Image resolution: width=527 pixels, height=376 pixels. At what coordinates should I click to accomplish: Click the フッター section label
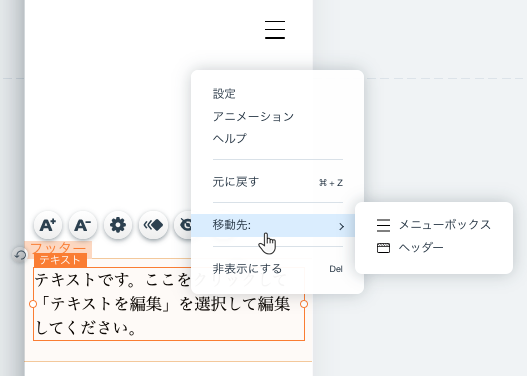pyautogui.click(x=58, y=248)
